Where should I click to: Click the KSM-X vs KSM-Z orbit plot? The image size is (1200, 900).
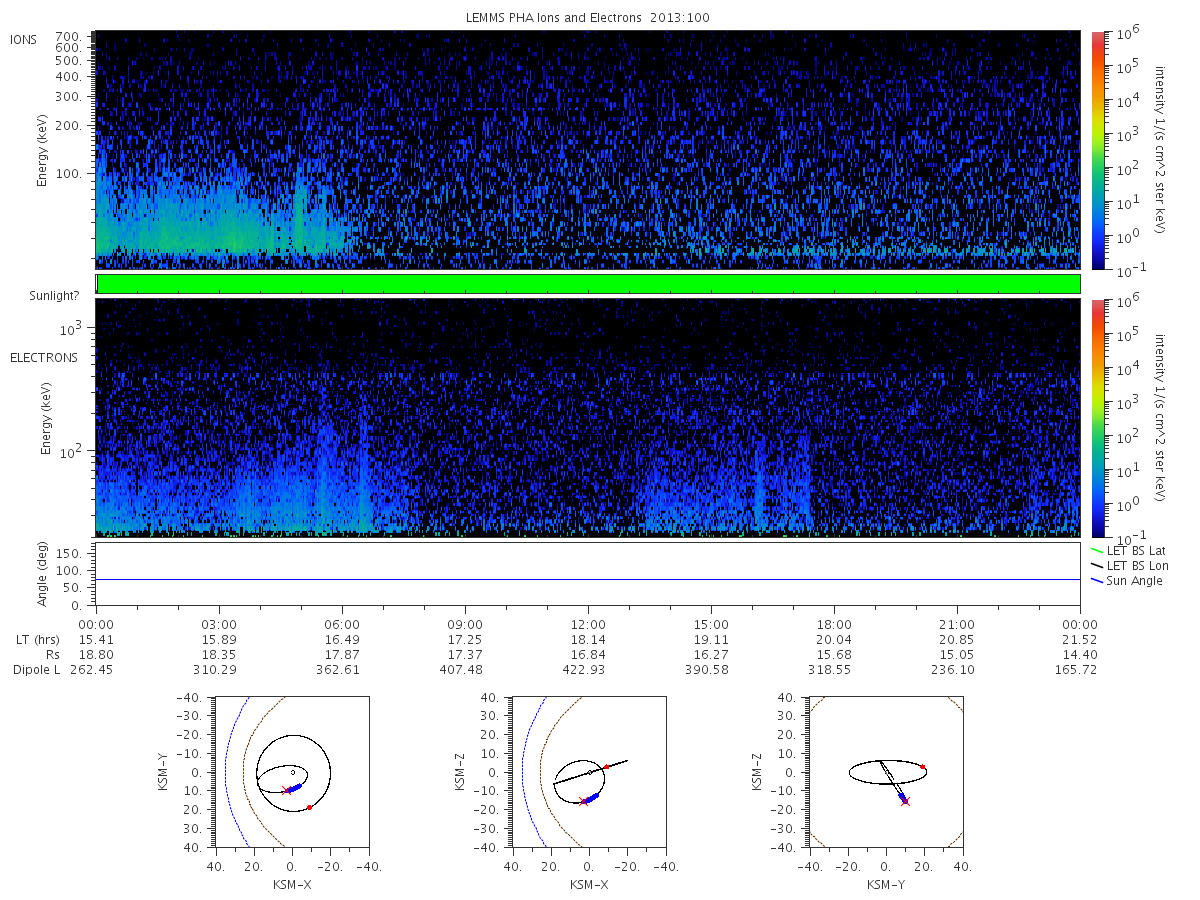pos(588,772)
